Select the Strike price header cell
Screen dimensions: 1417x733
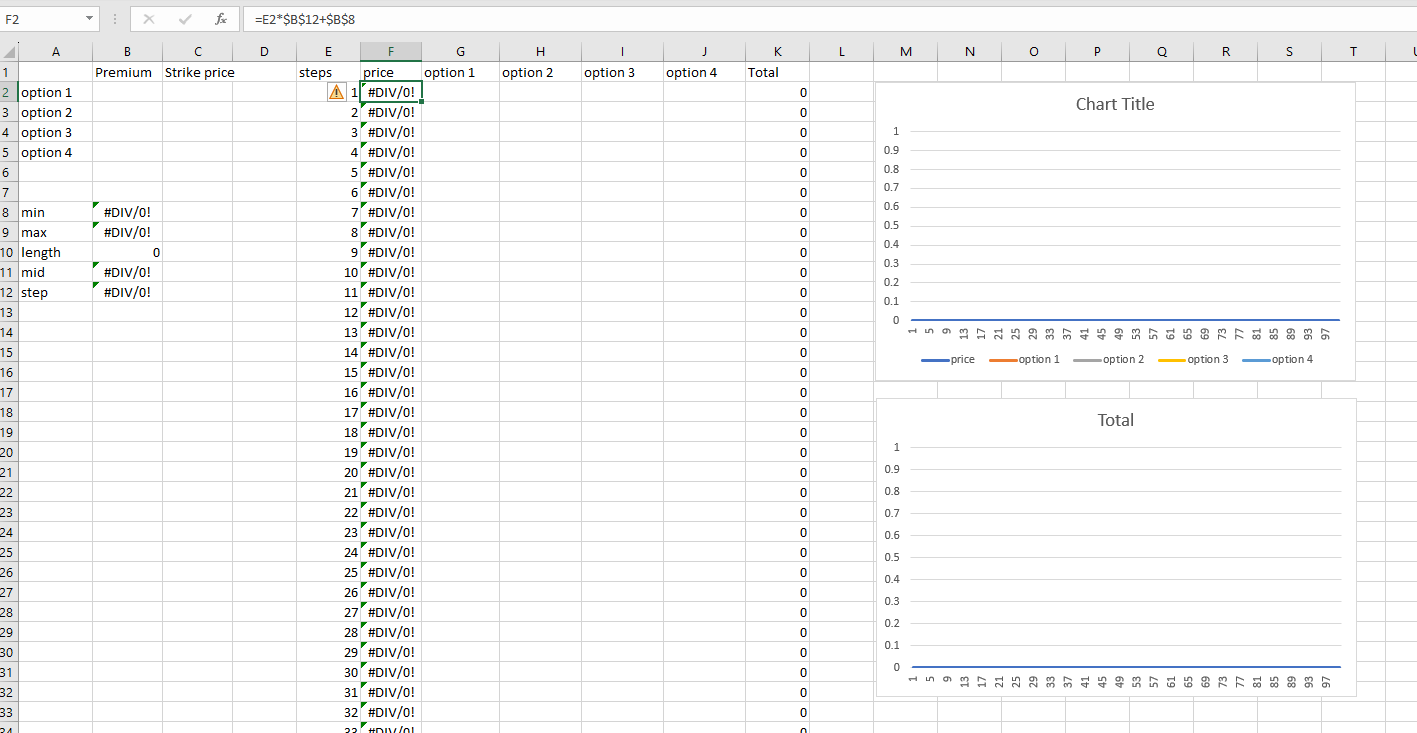[197, 71]
